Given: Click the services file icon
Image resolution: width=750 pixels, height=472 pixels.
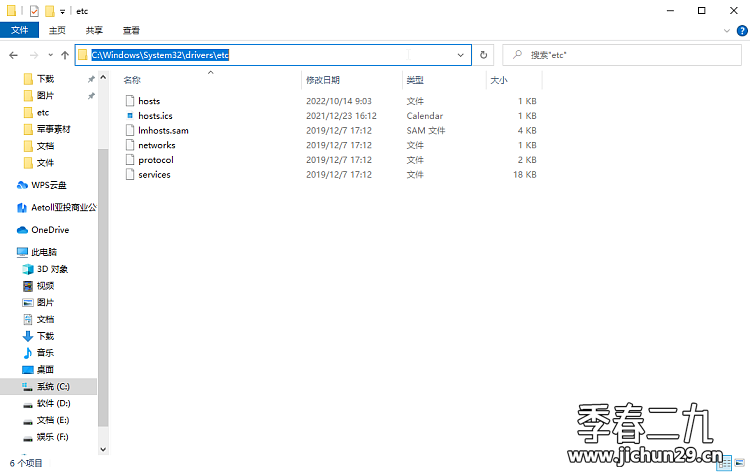Looking at the screenshot, I should pos(130,175).
